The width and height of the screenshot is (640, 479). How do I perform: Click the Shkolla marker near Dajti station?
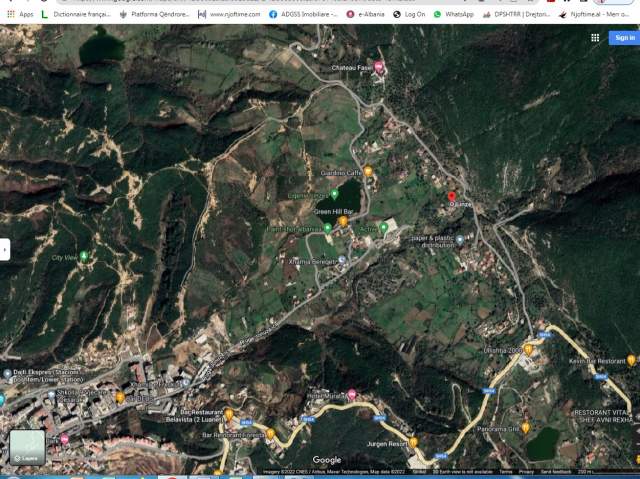pos(51,394)
